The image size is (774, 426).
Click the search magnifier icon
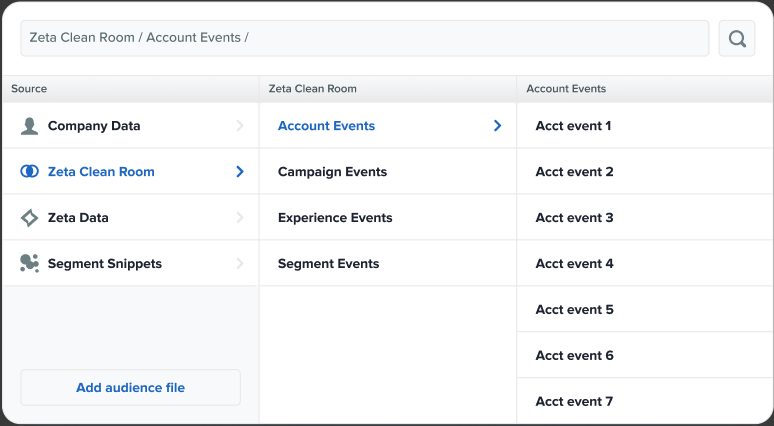tap(737, 39)
